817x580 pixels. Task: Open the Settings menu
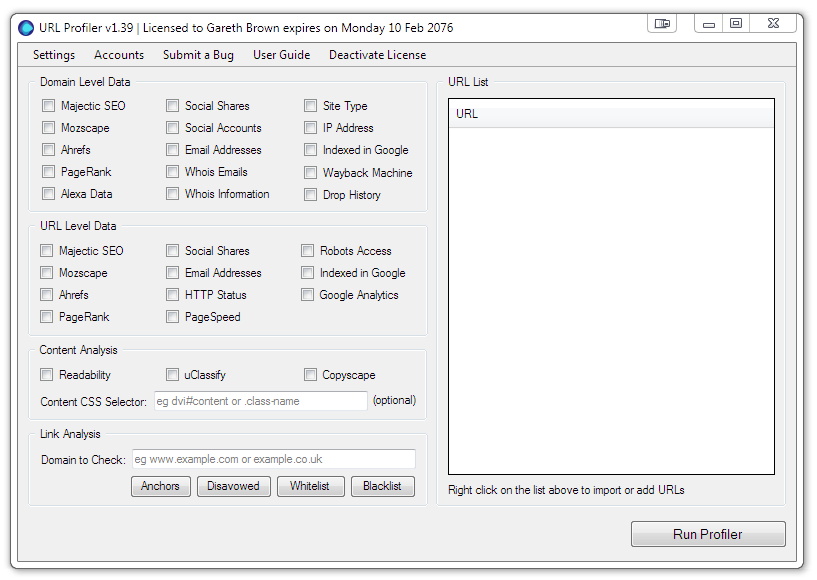[54, 55]
